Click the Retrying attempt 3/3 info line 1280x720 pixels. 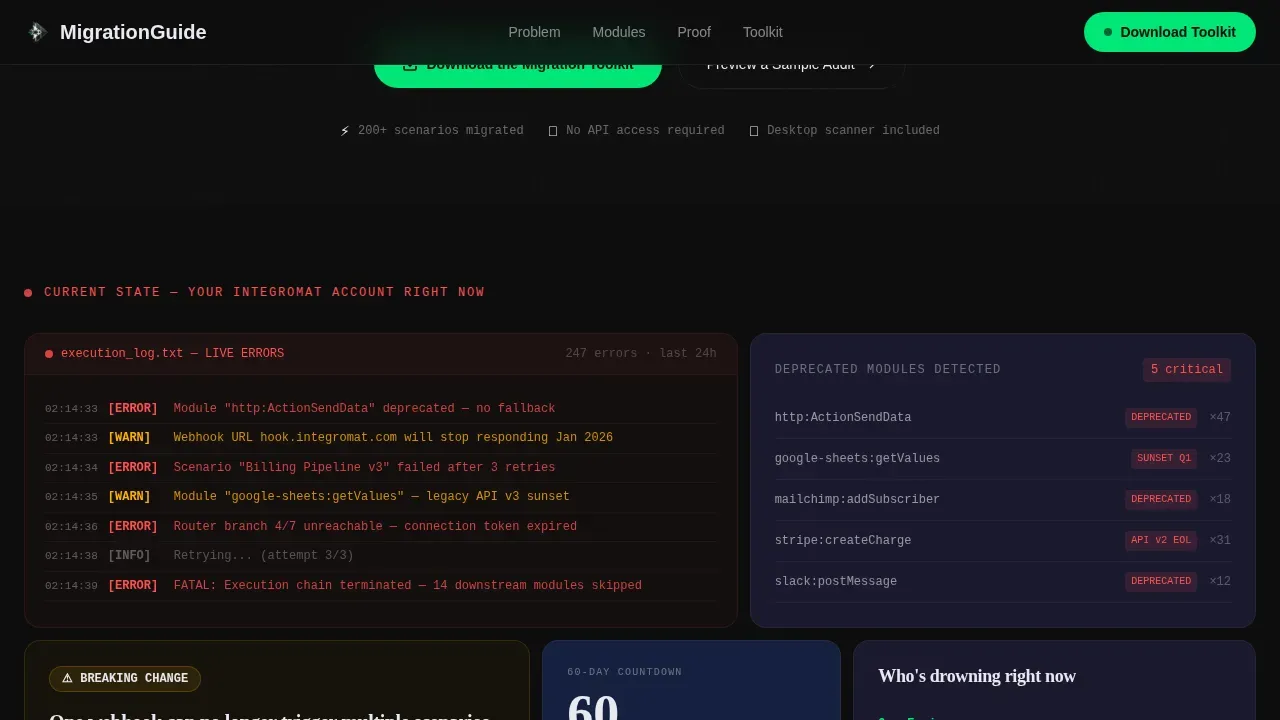[x=380, y=556]
